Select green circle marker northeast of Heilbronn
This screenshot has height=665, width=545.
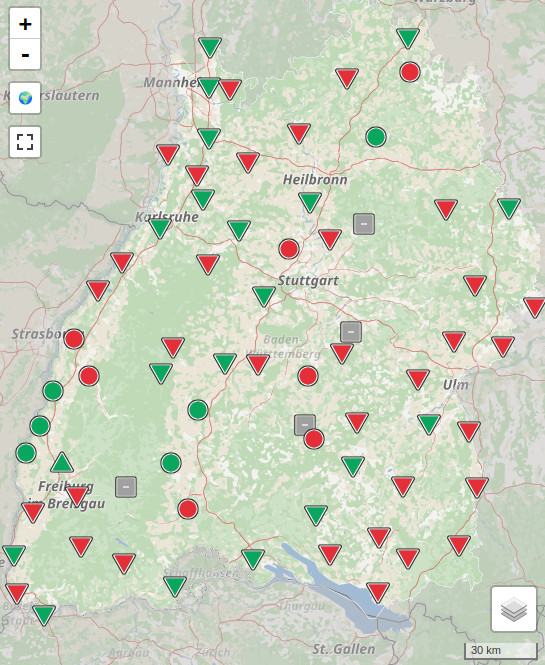376,137
